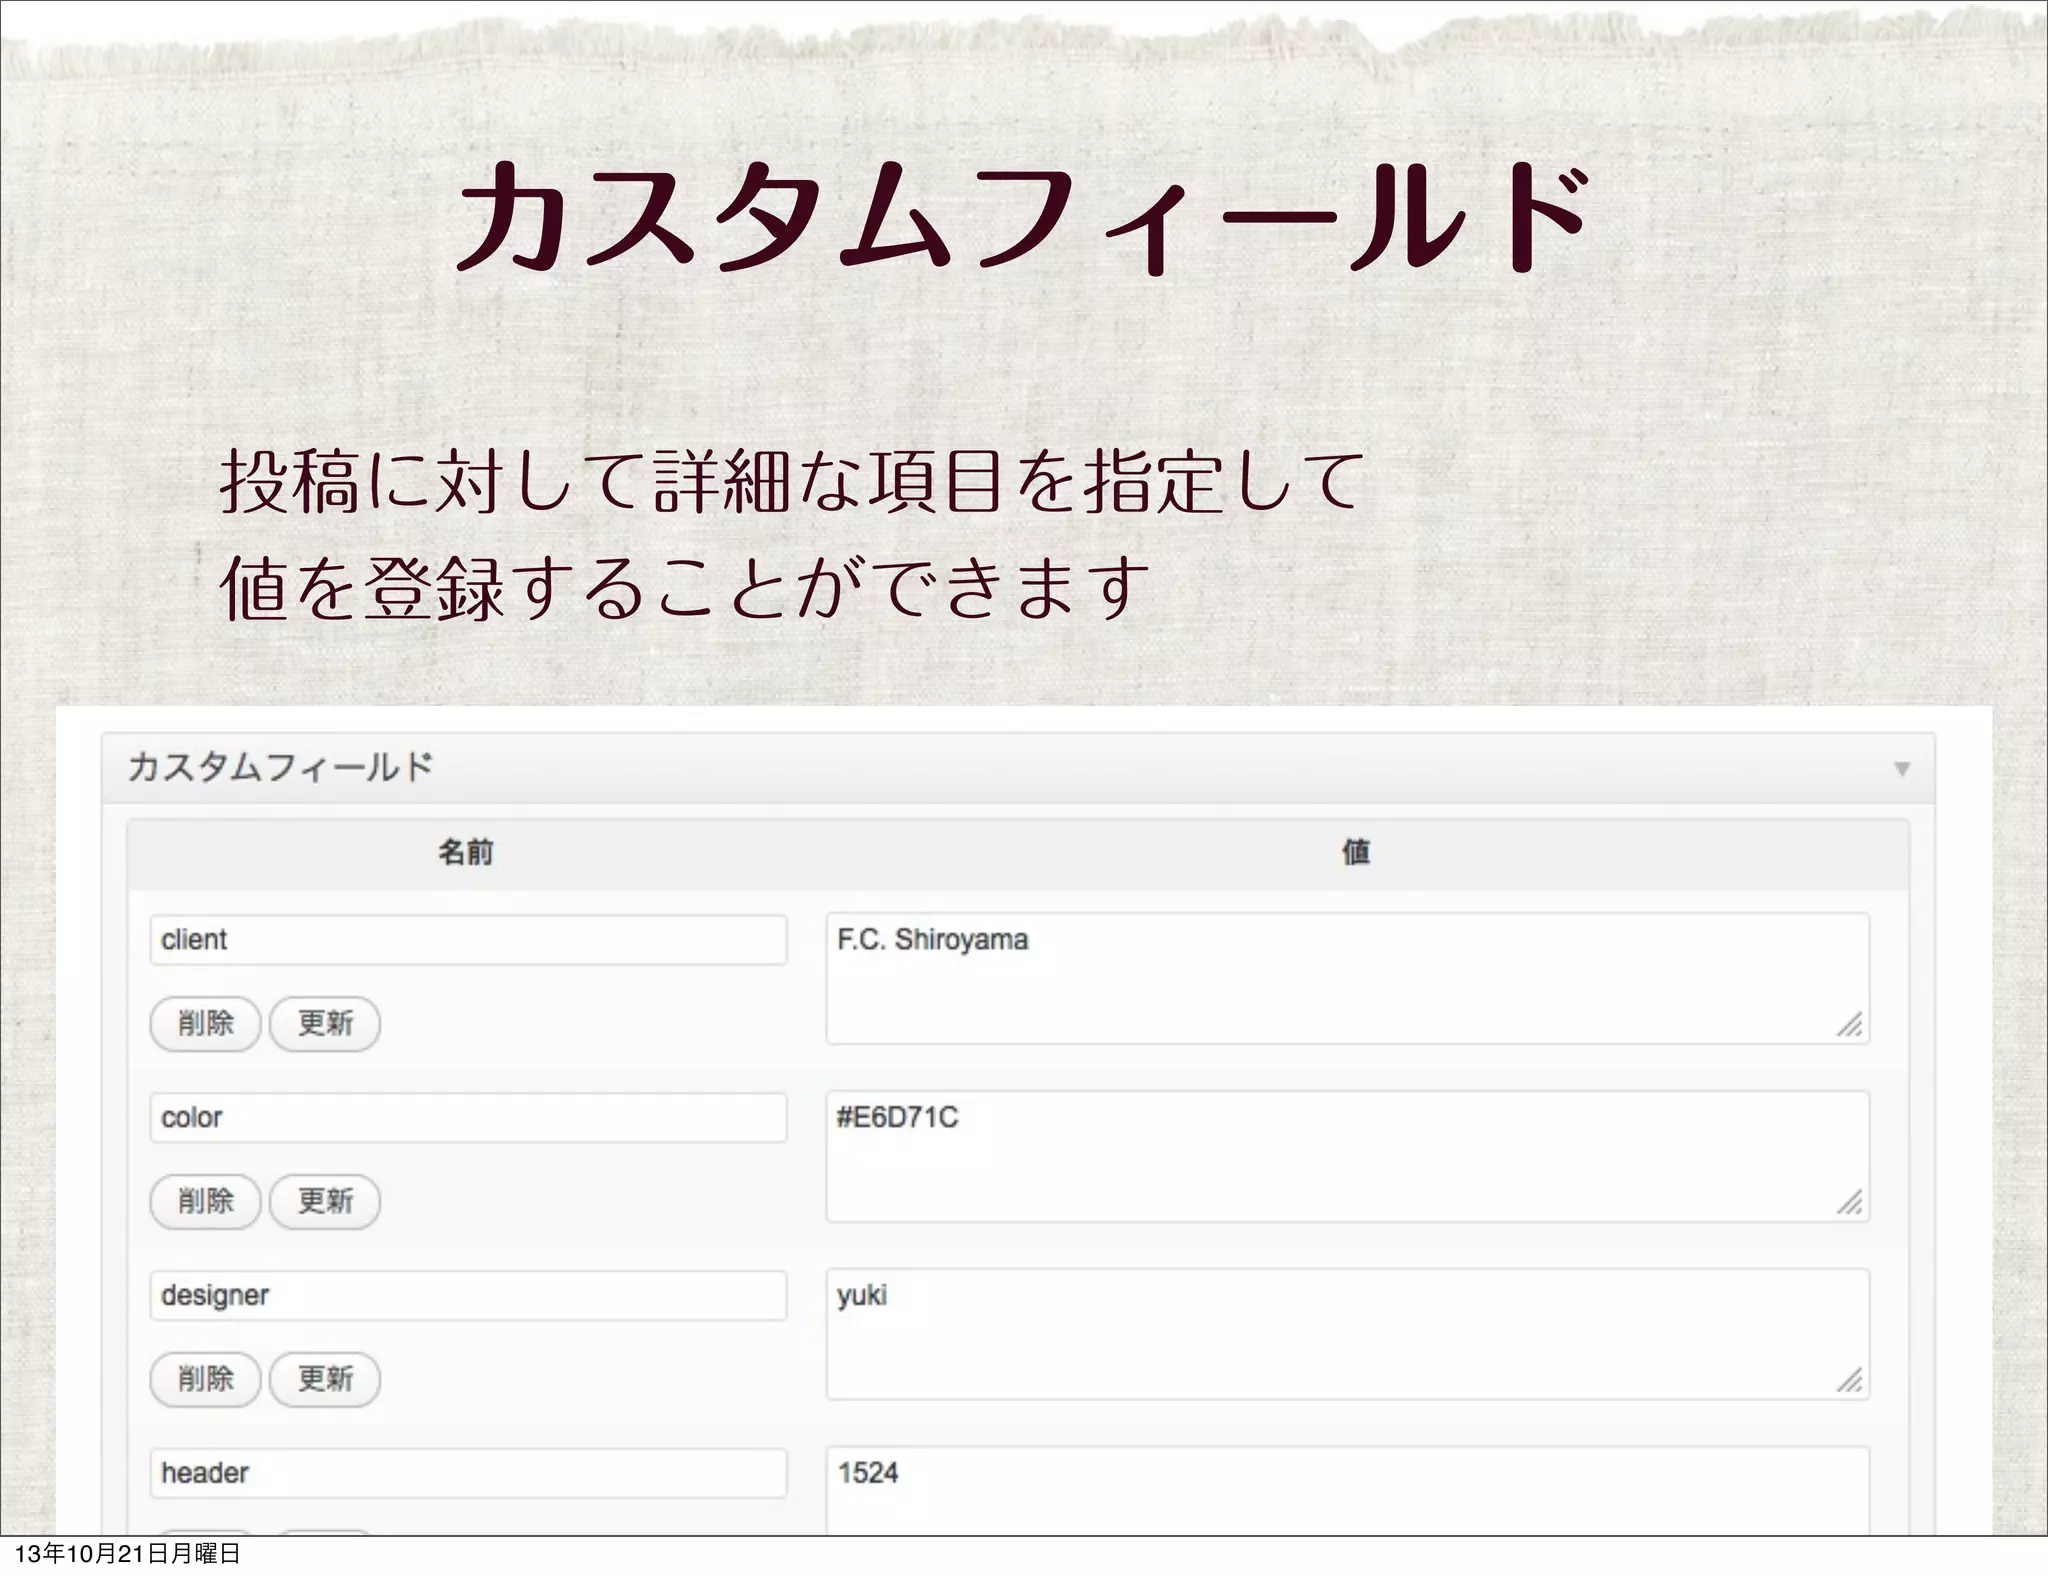Click the F.C. Shiroyama value textarea
The width and height of the screenshot is (2048, 1576).
click(1347, 978)
